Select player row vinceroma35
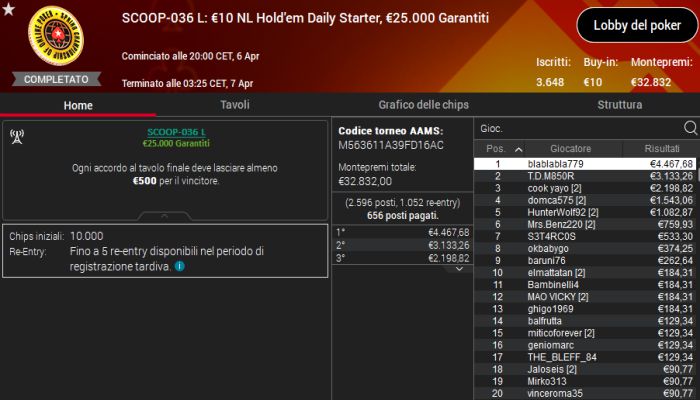 [585, 393]
